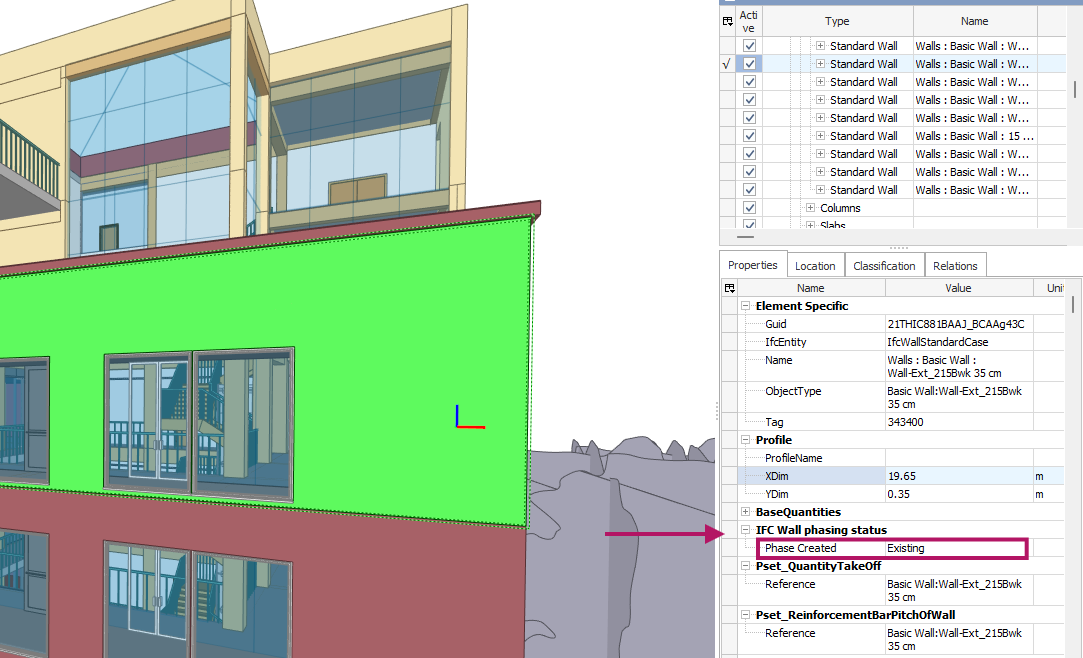Click the panel splitter grip between tree and properties

tap(898, 247)
